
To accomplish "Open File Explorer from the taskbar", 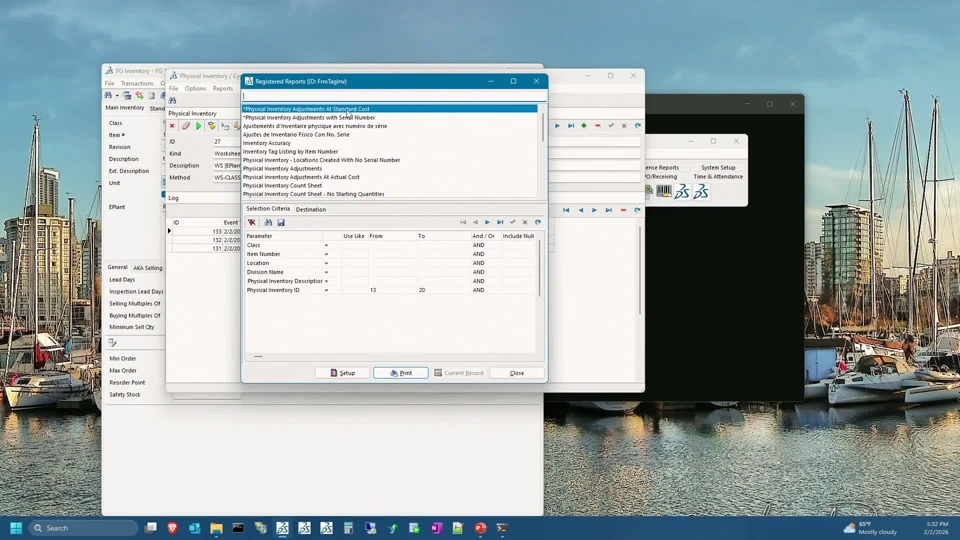I will [216, 528].
